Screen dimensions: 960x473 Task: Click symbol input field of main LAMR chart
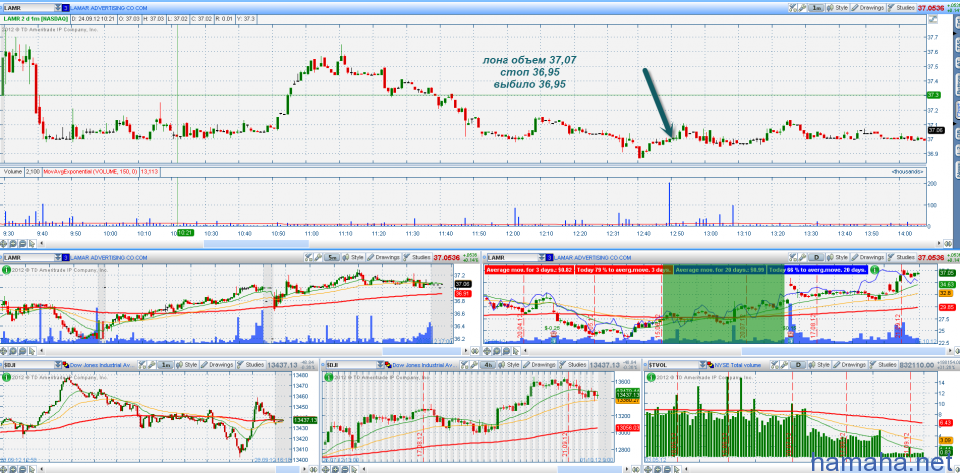28,8
